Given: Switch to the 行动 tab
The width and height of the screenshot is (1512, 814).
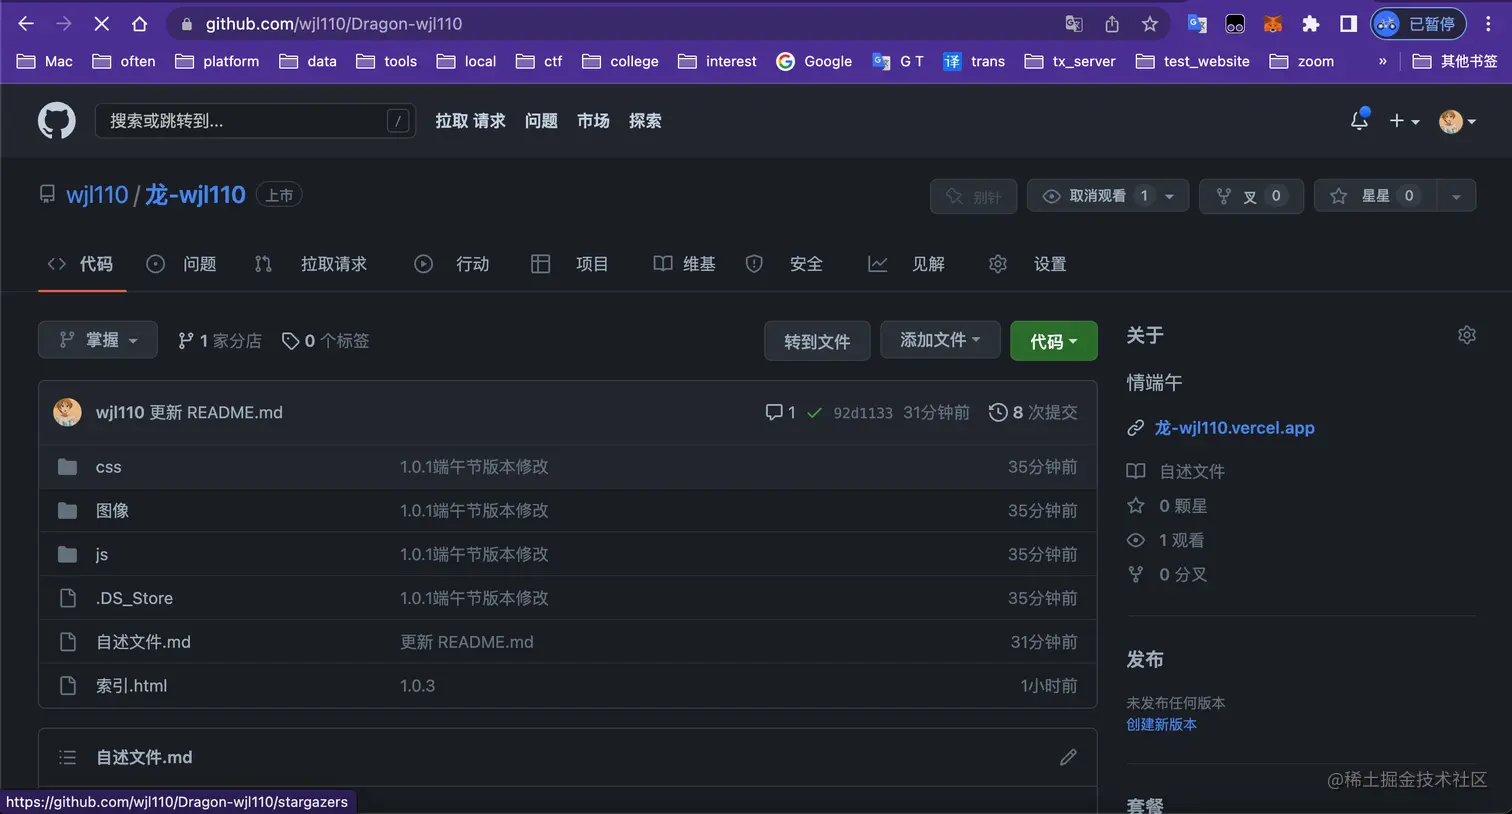Looking at the screenshot, I should (452, 264).
